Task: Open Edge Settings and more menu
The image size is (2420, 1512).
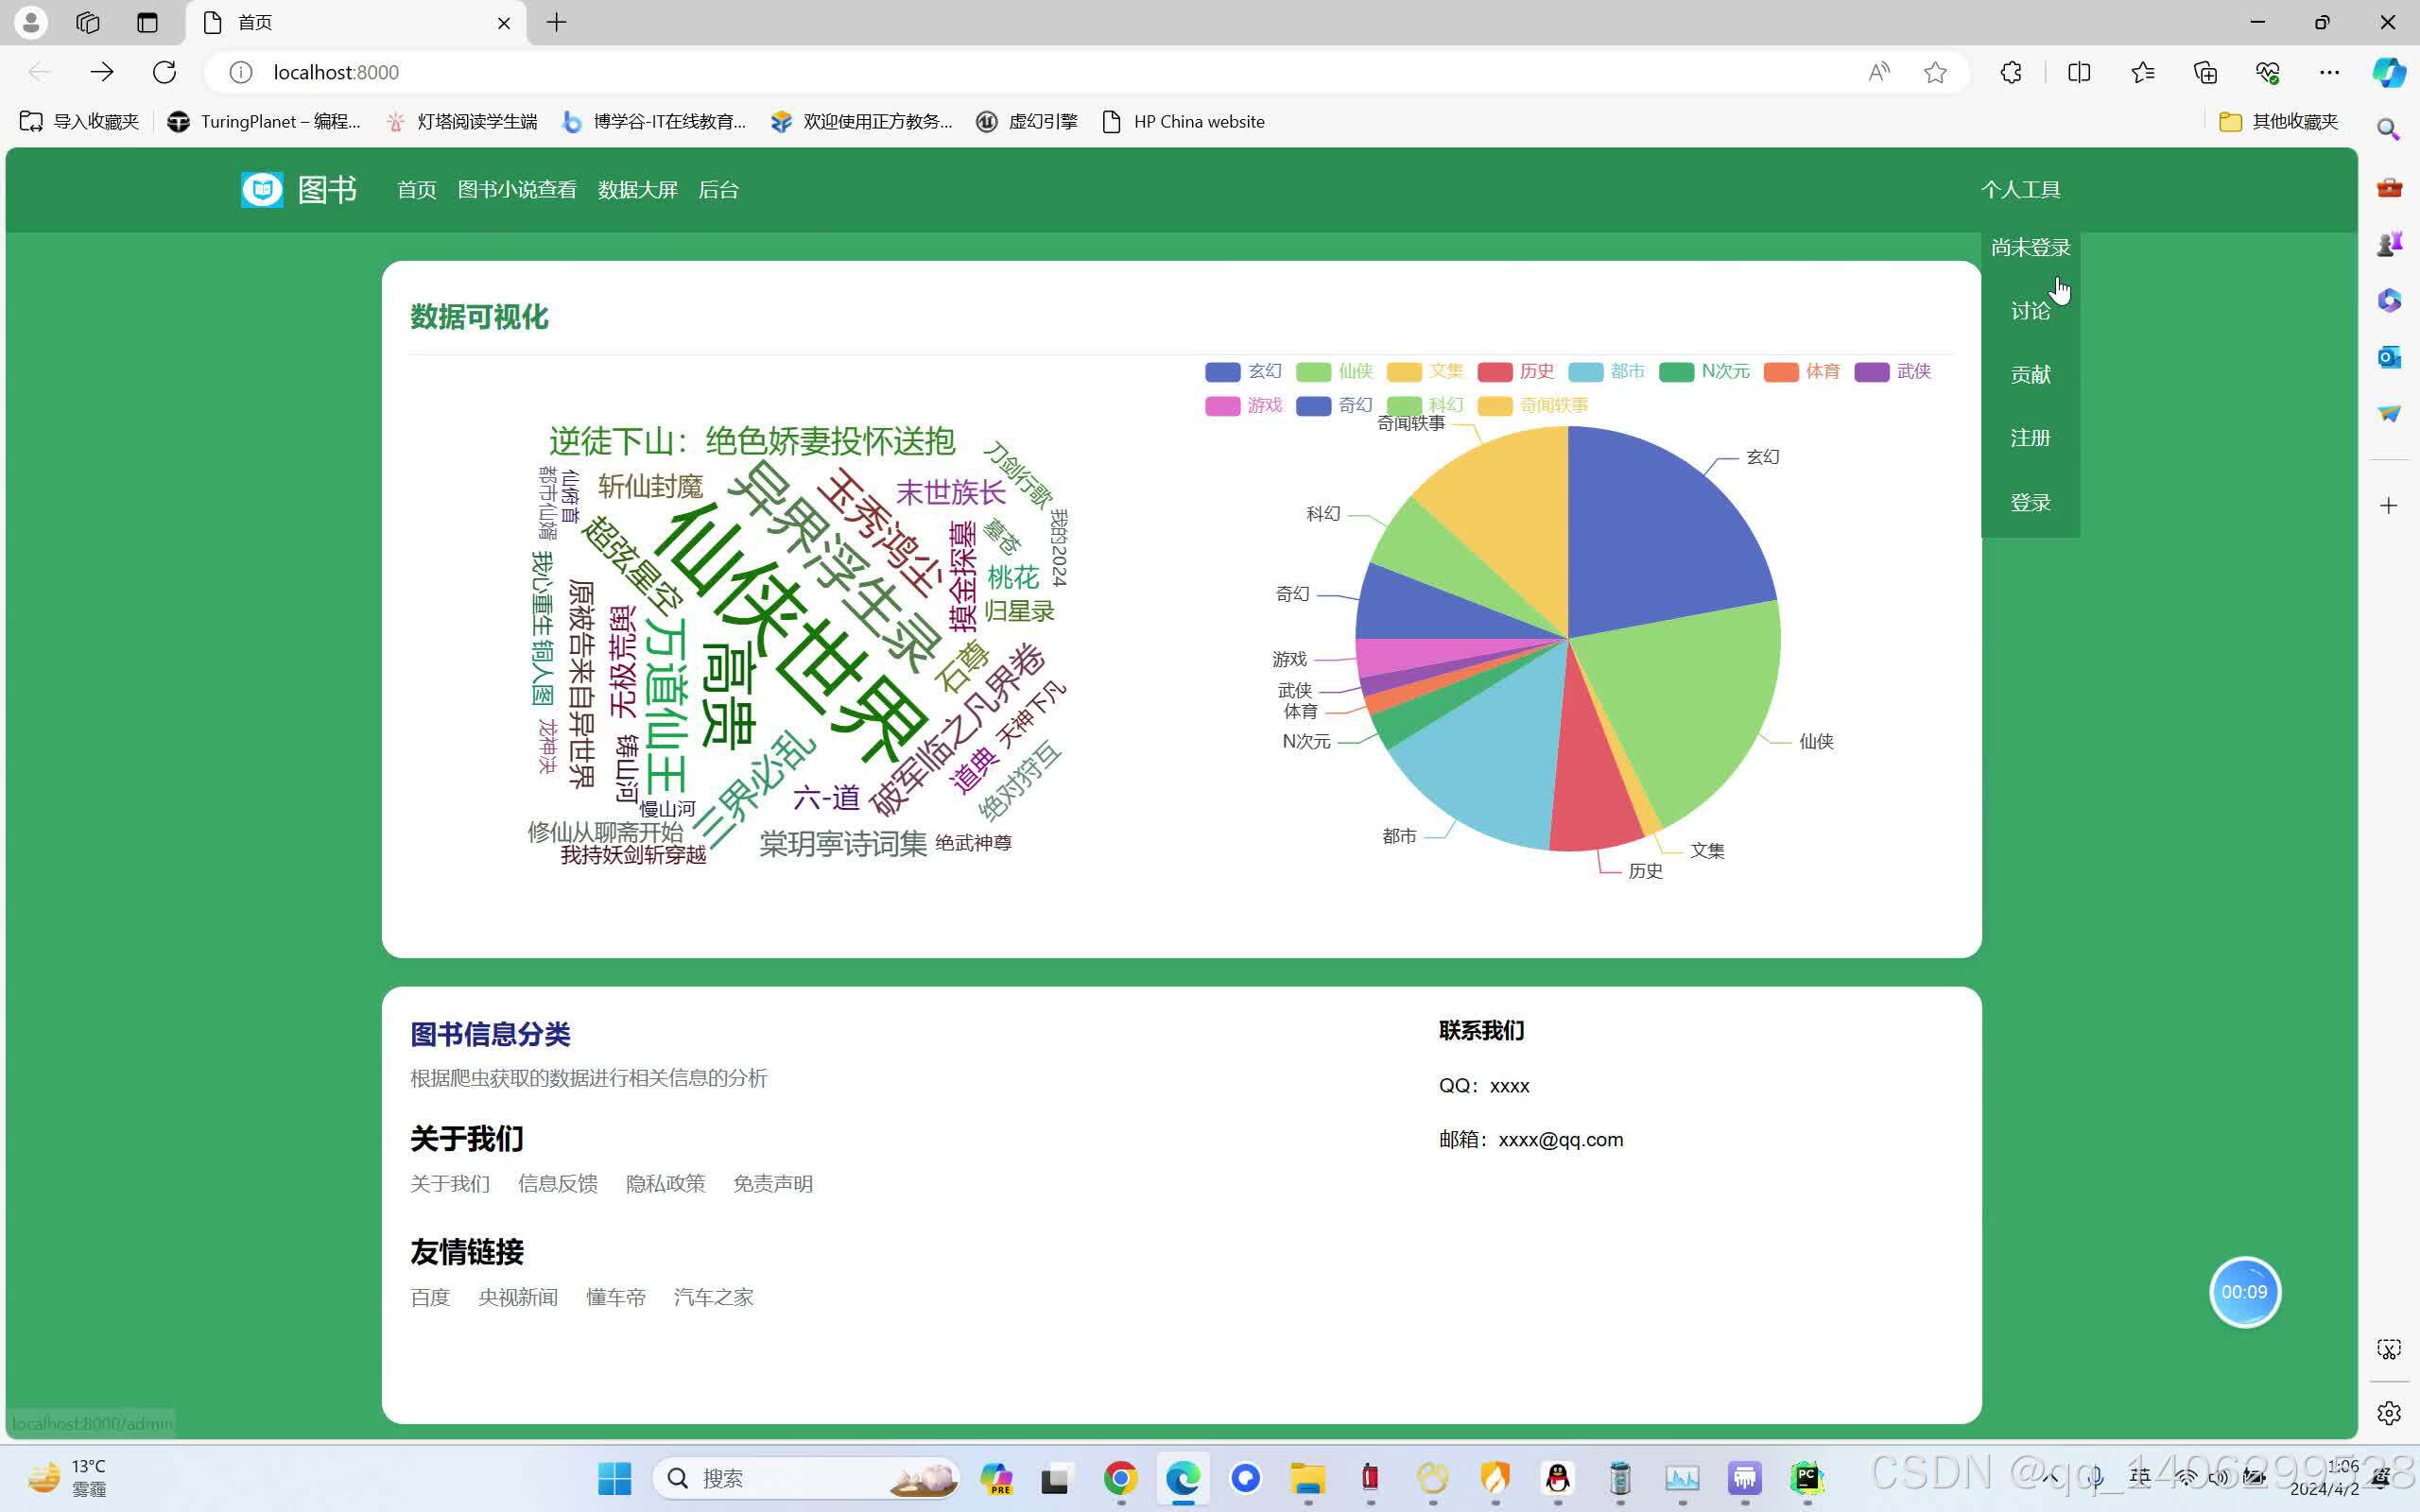Action: [2329, 72]
